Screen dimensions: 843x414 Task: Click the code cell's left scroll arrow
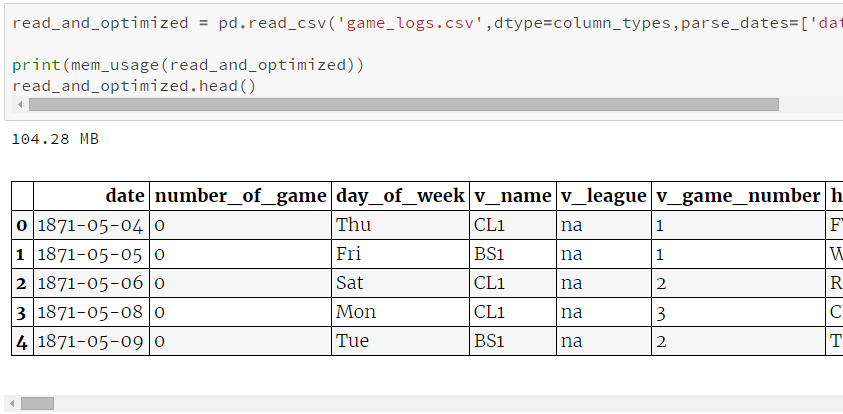pos(20,104)
